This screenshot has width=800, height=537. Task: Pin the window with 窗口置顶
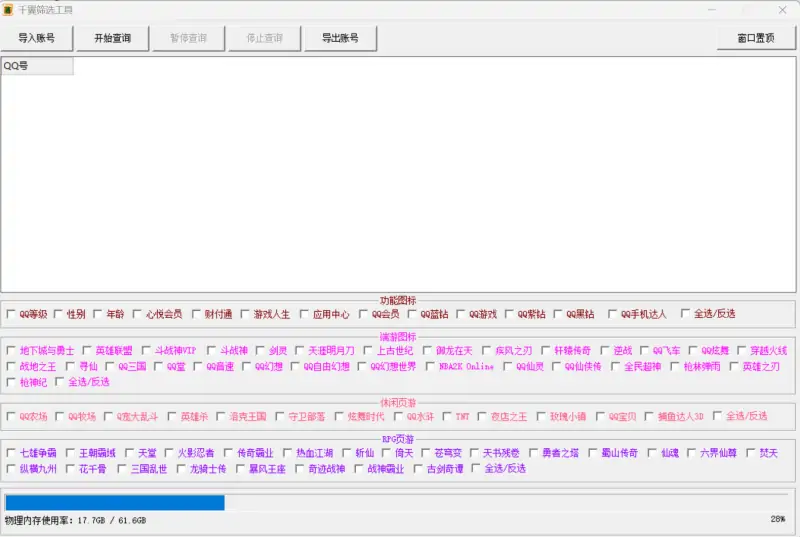(x=756, y=38)
